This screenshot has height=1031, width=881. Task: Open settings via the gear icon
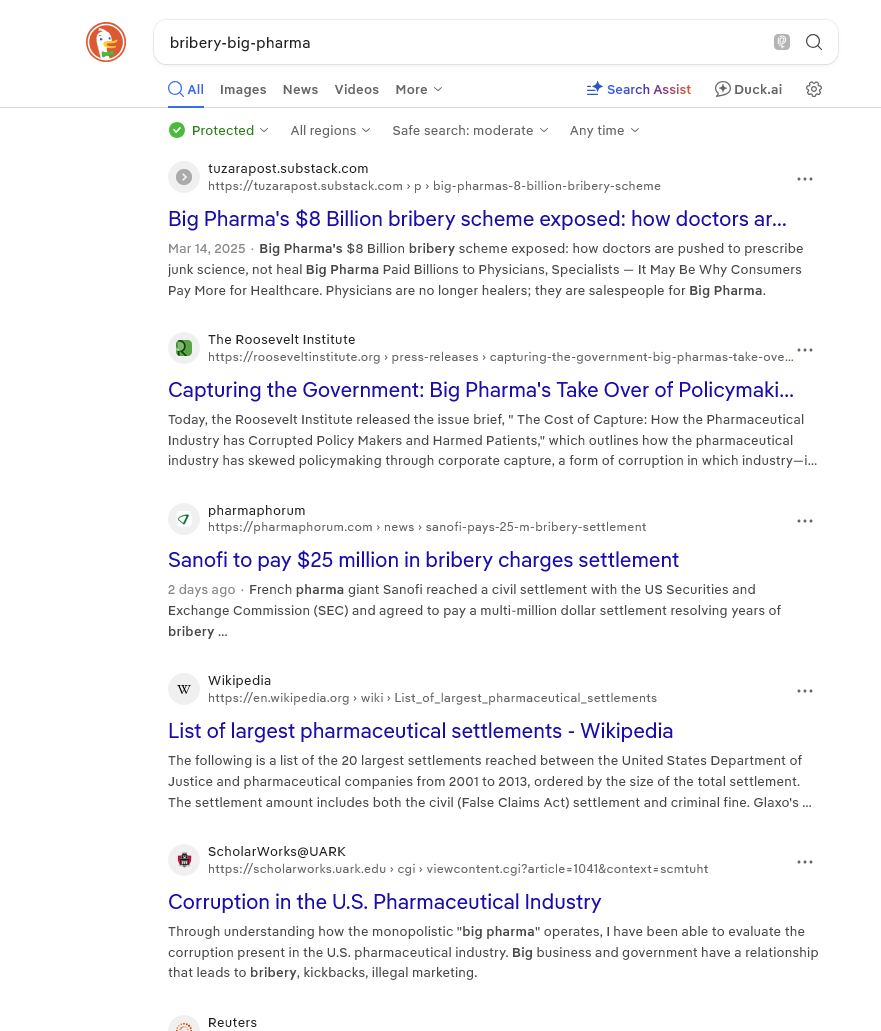pyautogui.click(x=814, y=89)
